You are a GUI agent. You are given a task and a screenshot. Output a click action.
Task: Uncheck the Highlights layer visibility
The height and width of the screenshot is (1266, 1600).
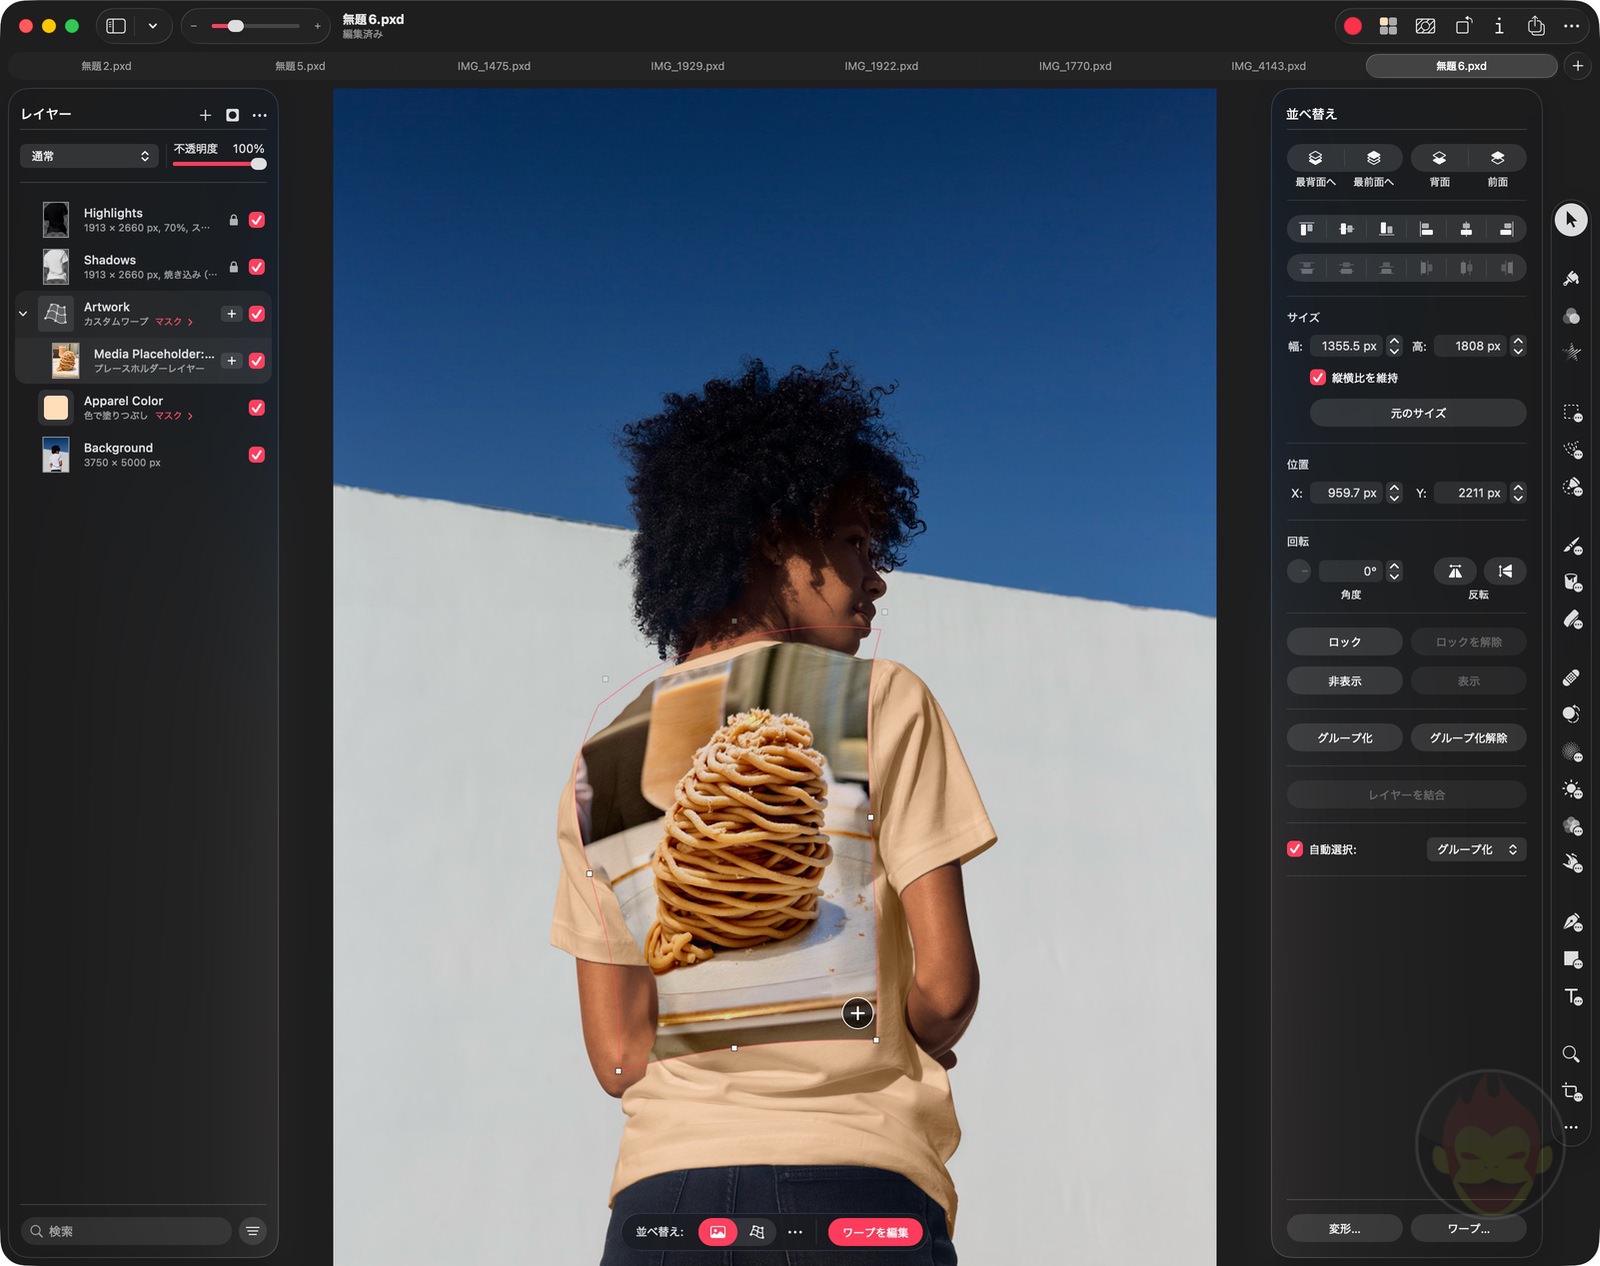point(257,221)
